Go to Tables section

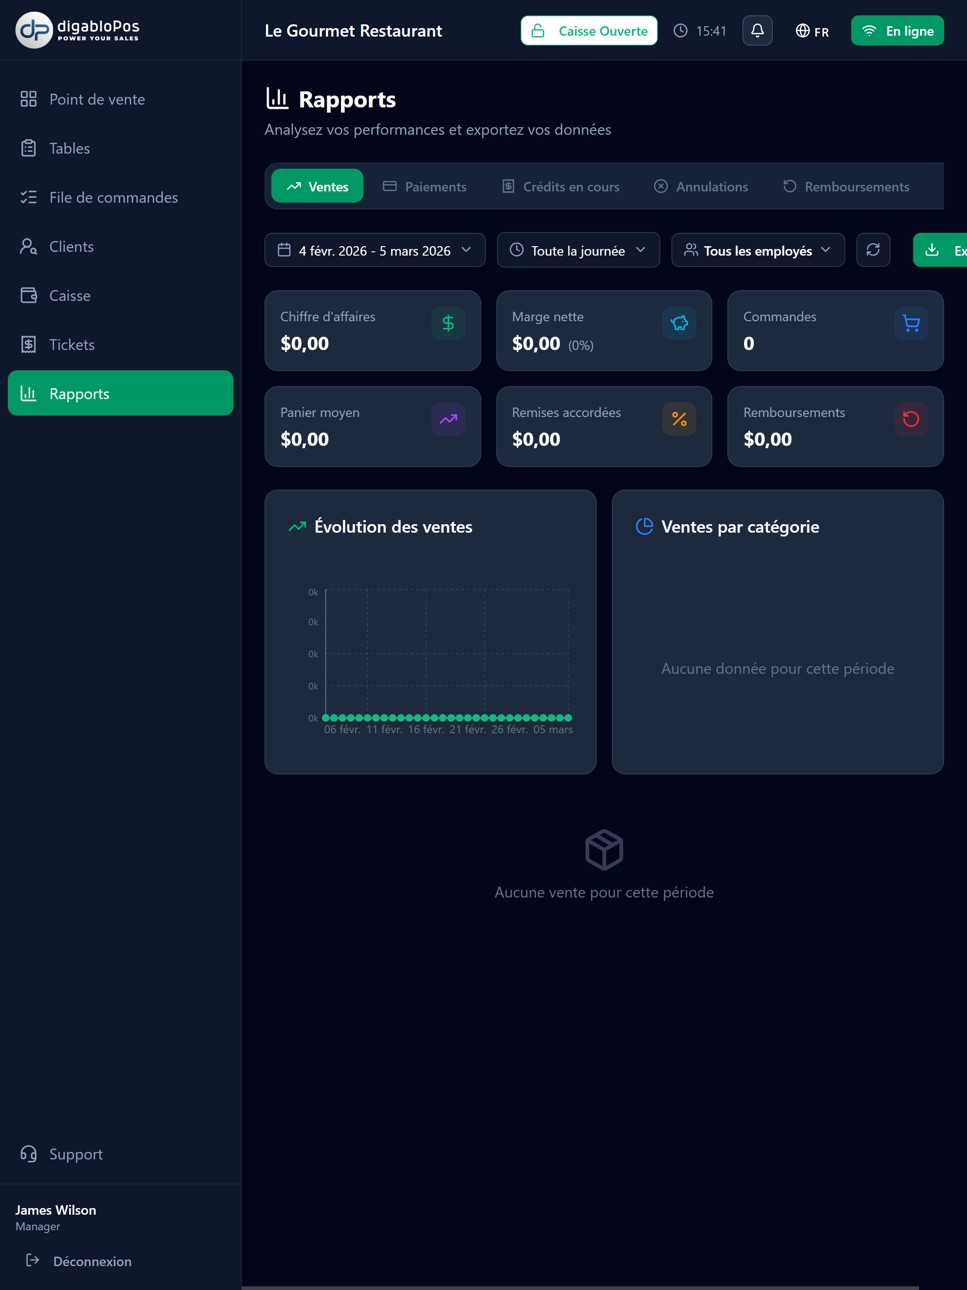[120, 148]
